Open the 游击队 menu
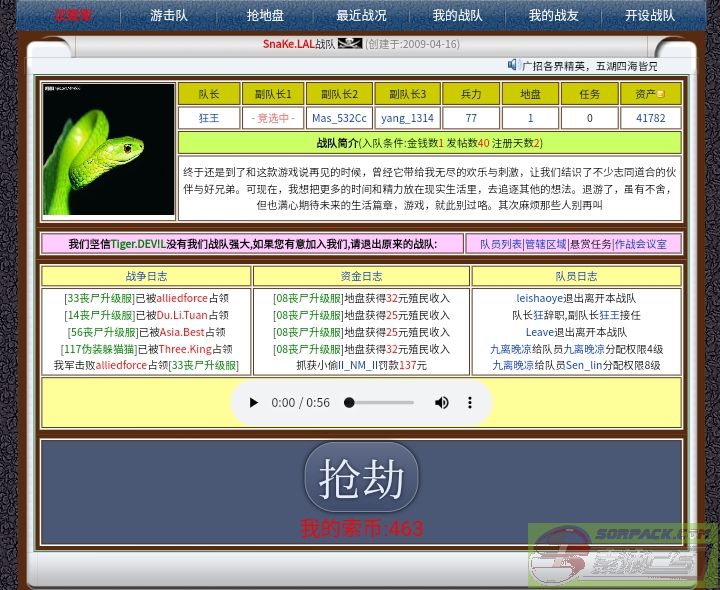The width and height of the screenshot is (720, 590). pos(168,16)
